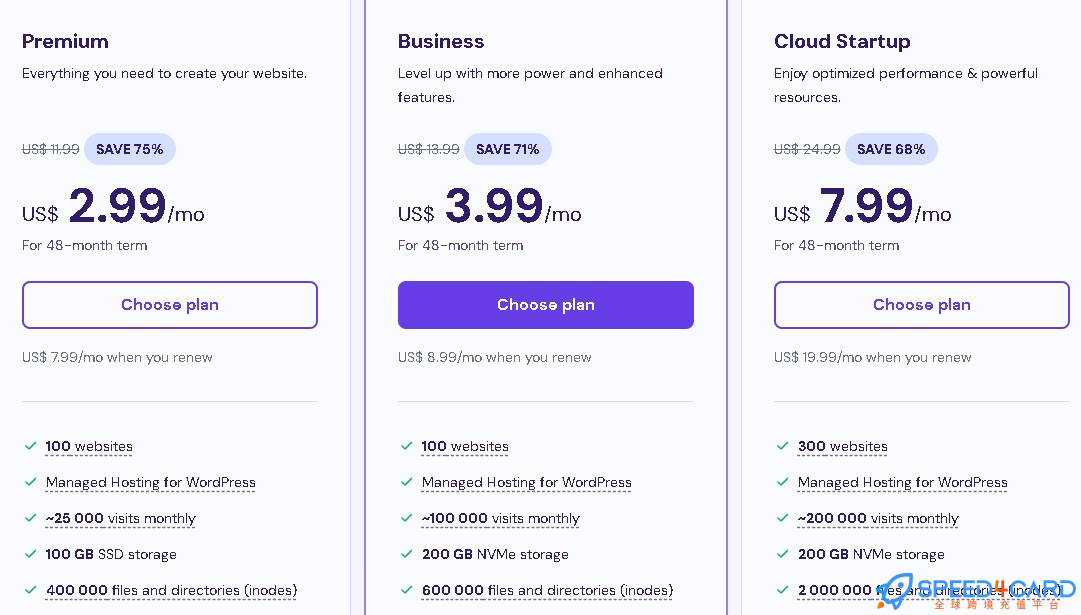Click 'US$ 19.99/mo when you renew' text
Screen dimensions: 1081x615
(x=873, y=357)
